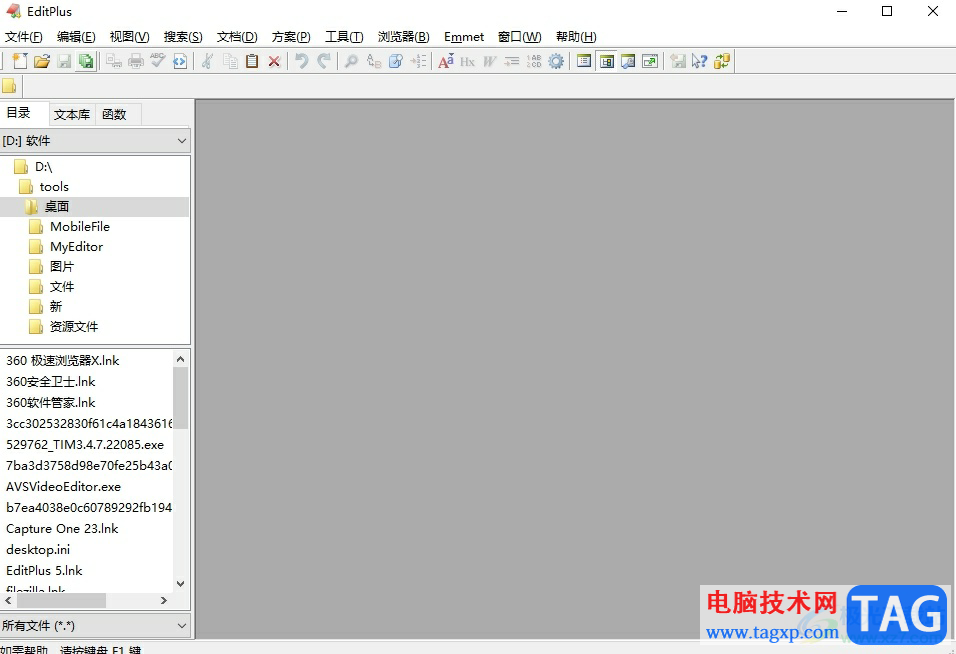Click the gear Preferences icon
The image size is (956, 654).
[x=556, y=61]
